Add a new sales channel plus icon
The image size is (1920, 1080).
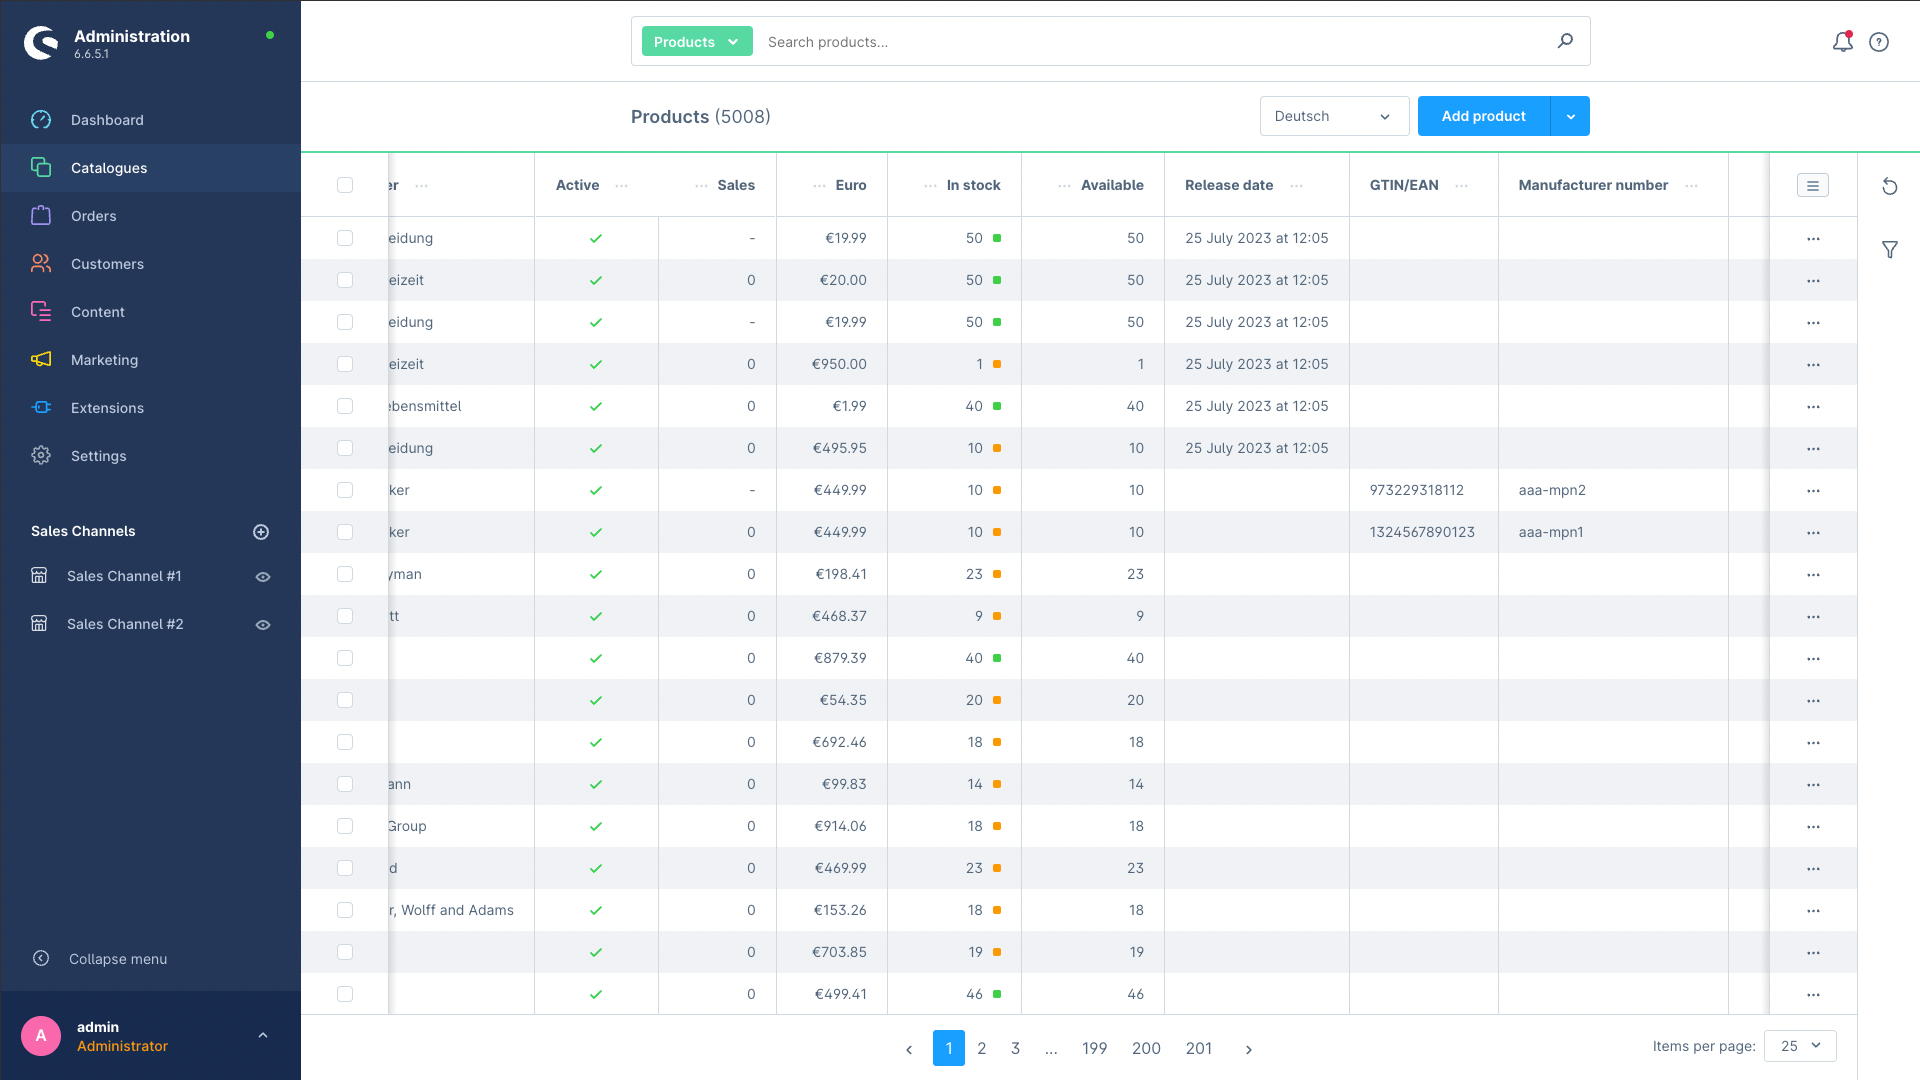(x=261, y=532)
